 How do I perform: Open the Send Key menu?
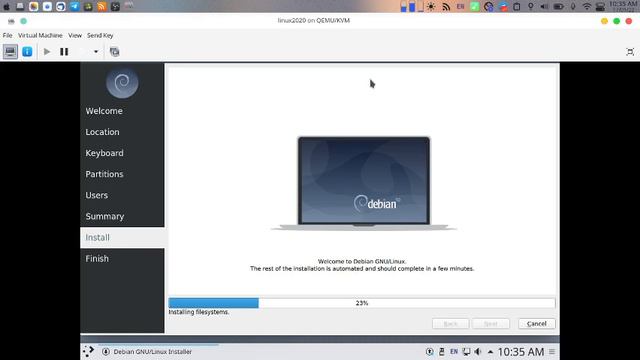click(x=100, y=36)
